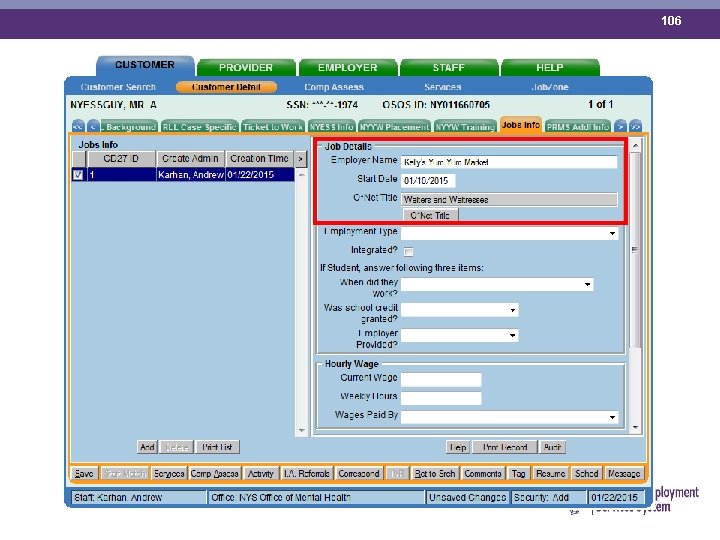This screenshot has width=720, height=540.
Task: Click Tag button
Action: 518,473
